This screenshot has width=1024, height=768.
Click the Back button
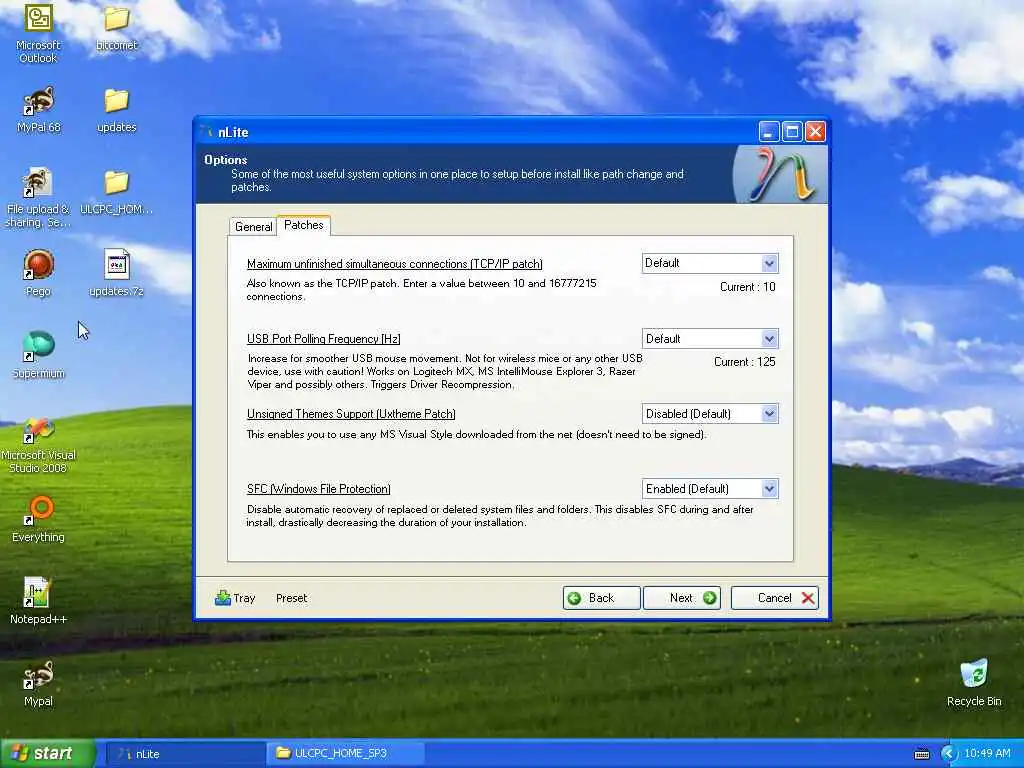click(x=601, y=598)
